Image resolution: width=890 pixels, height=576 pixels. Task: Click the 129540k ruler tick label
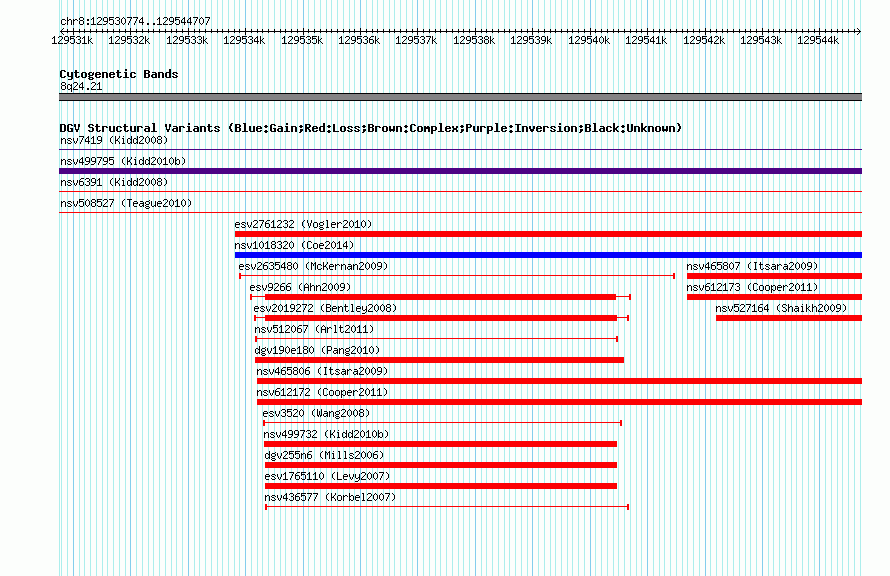click(x=589, y=40)
